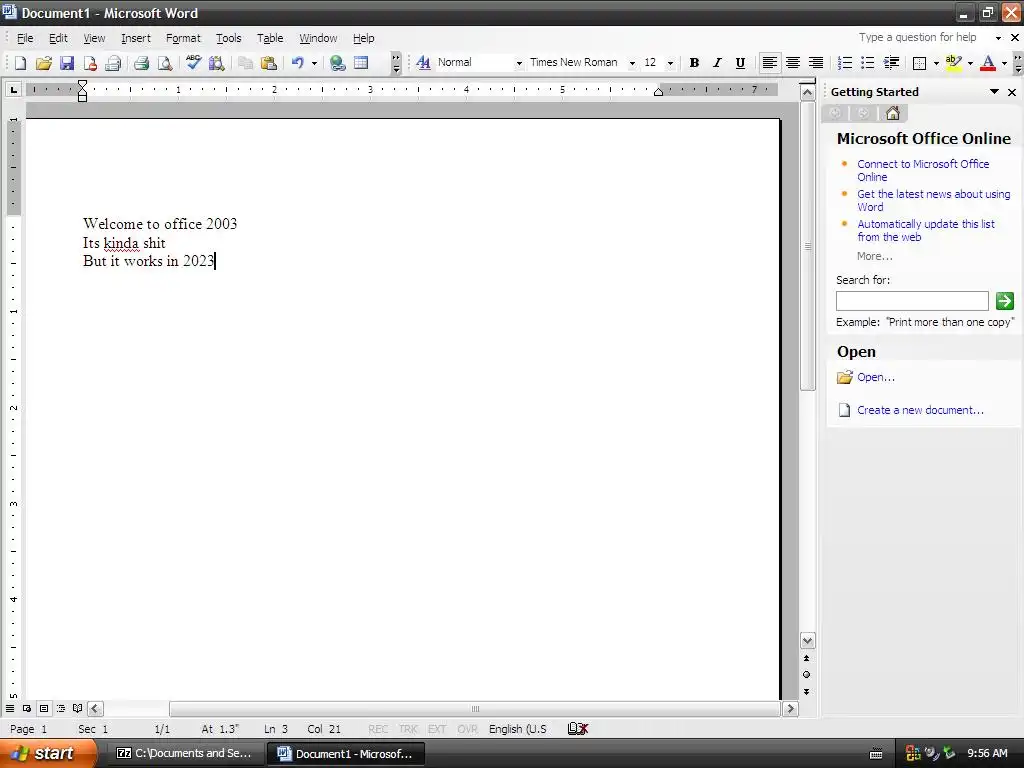Image resolution: width=1024 pixels, height=768 pixels.
Task: Set Align Left paragraph alignment
Action: click(770, 63)
